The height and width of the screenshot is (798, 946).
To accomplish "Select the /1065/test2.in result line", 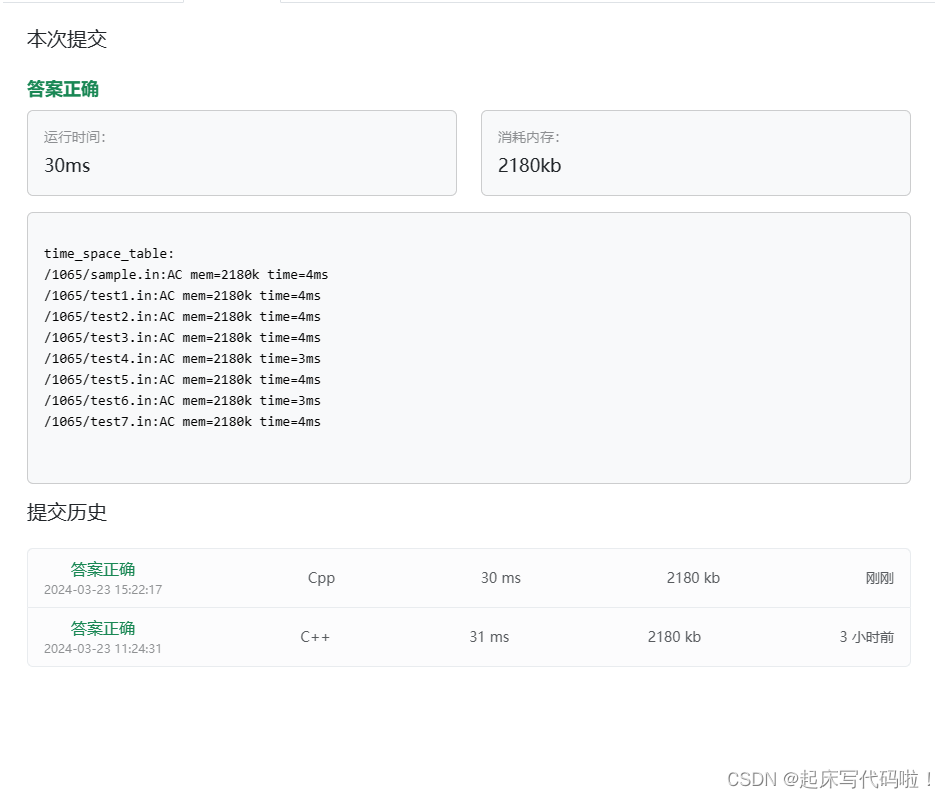I will [182, 317].
